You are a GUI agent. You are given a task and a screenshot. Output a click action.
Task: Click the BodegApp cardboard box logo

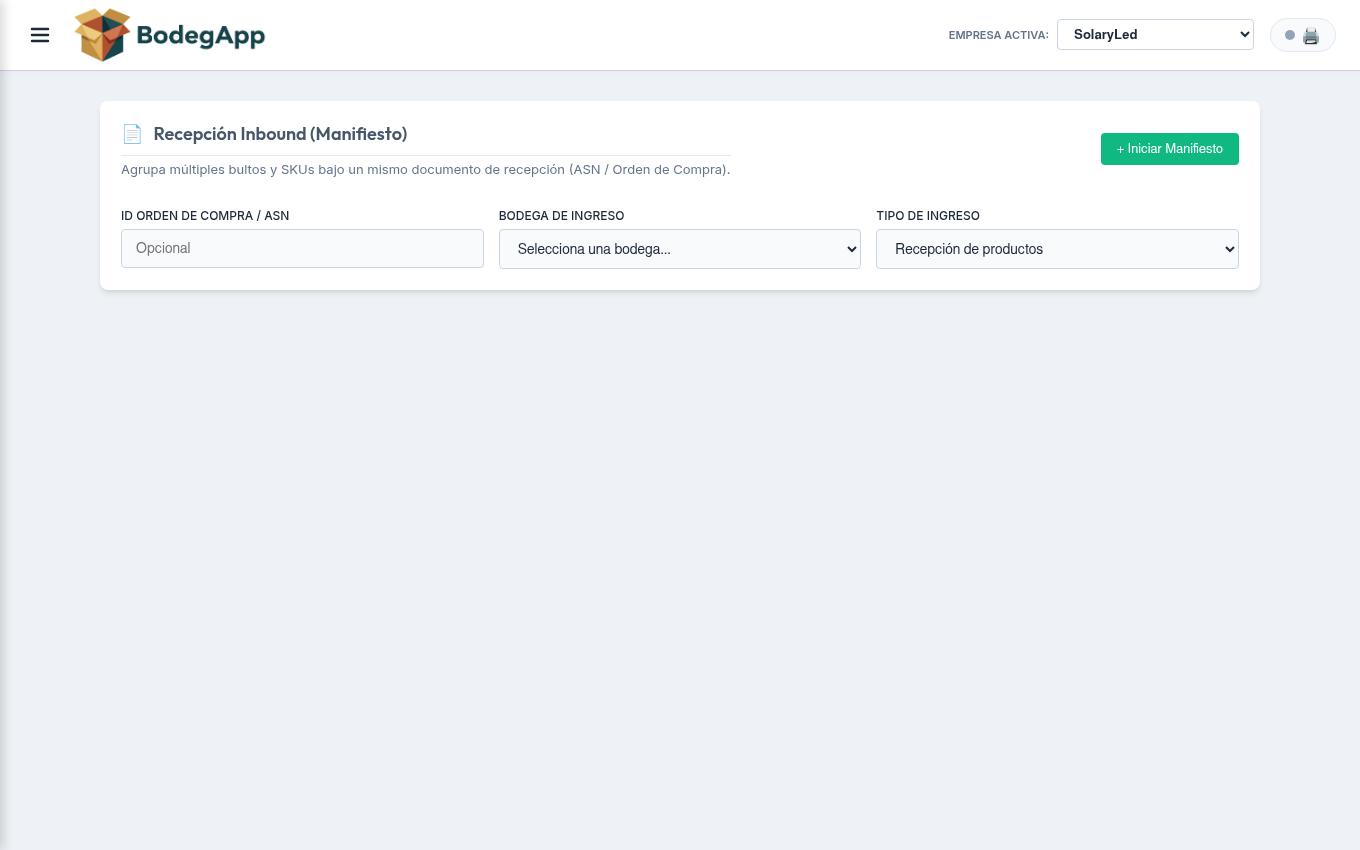tap(103, 35)
